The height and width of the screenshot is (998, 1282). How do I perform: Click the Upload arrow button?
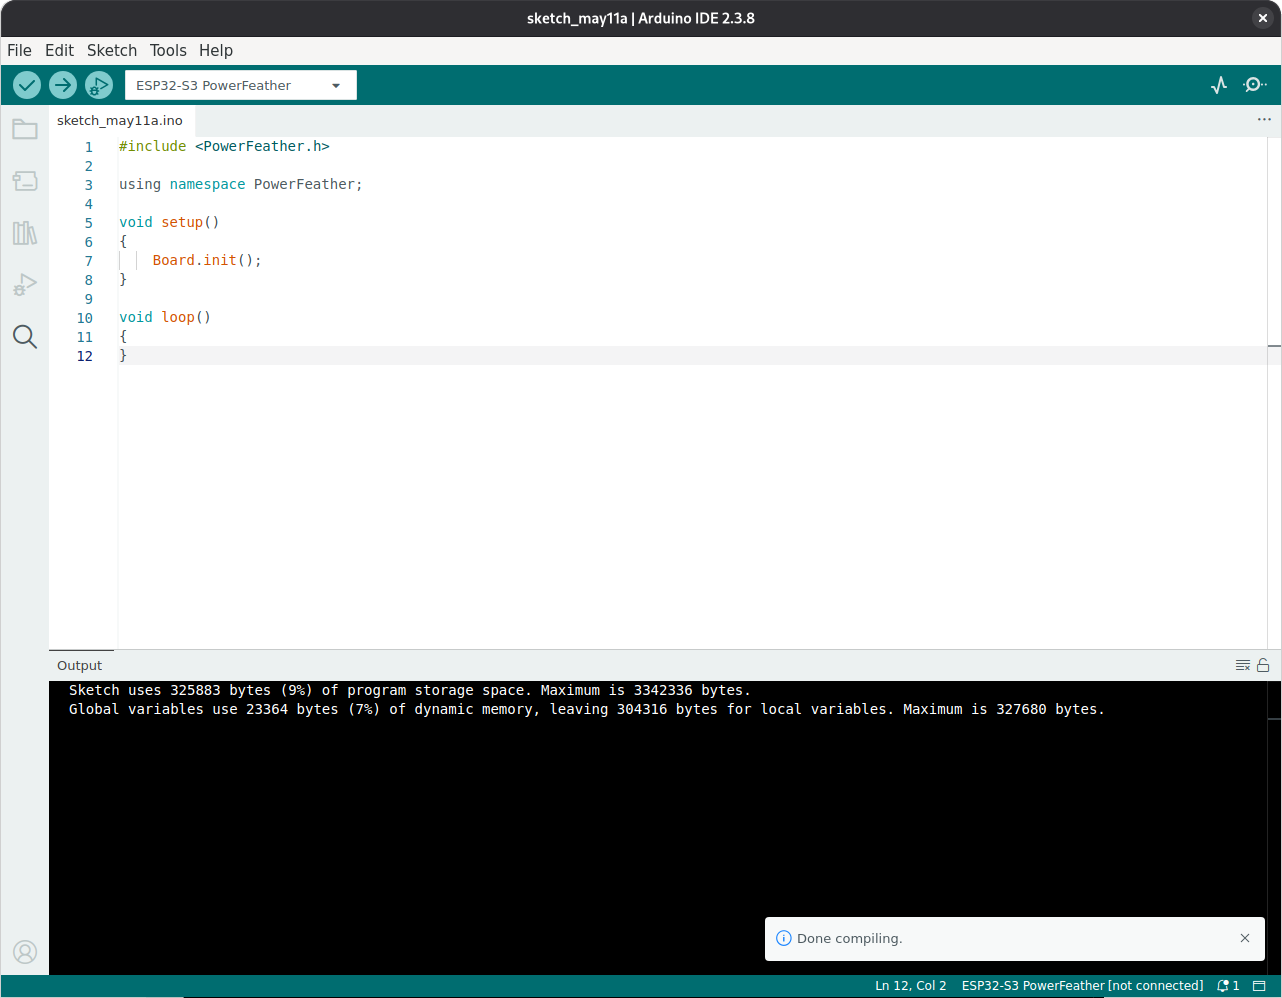click(63, 85)
